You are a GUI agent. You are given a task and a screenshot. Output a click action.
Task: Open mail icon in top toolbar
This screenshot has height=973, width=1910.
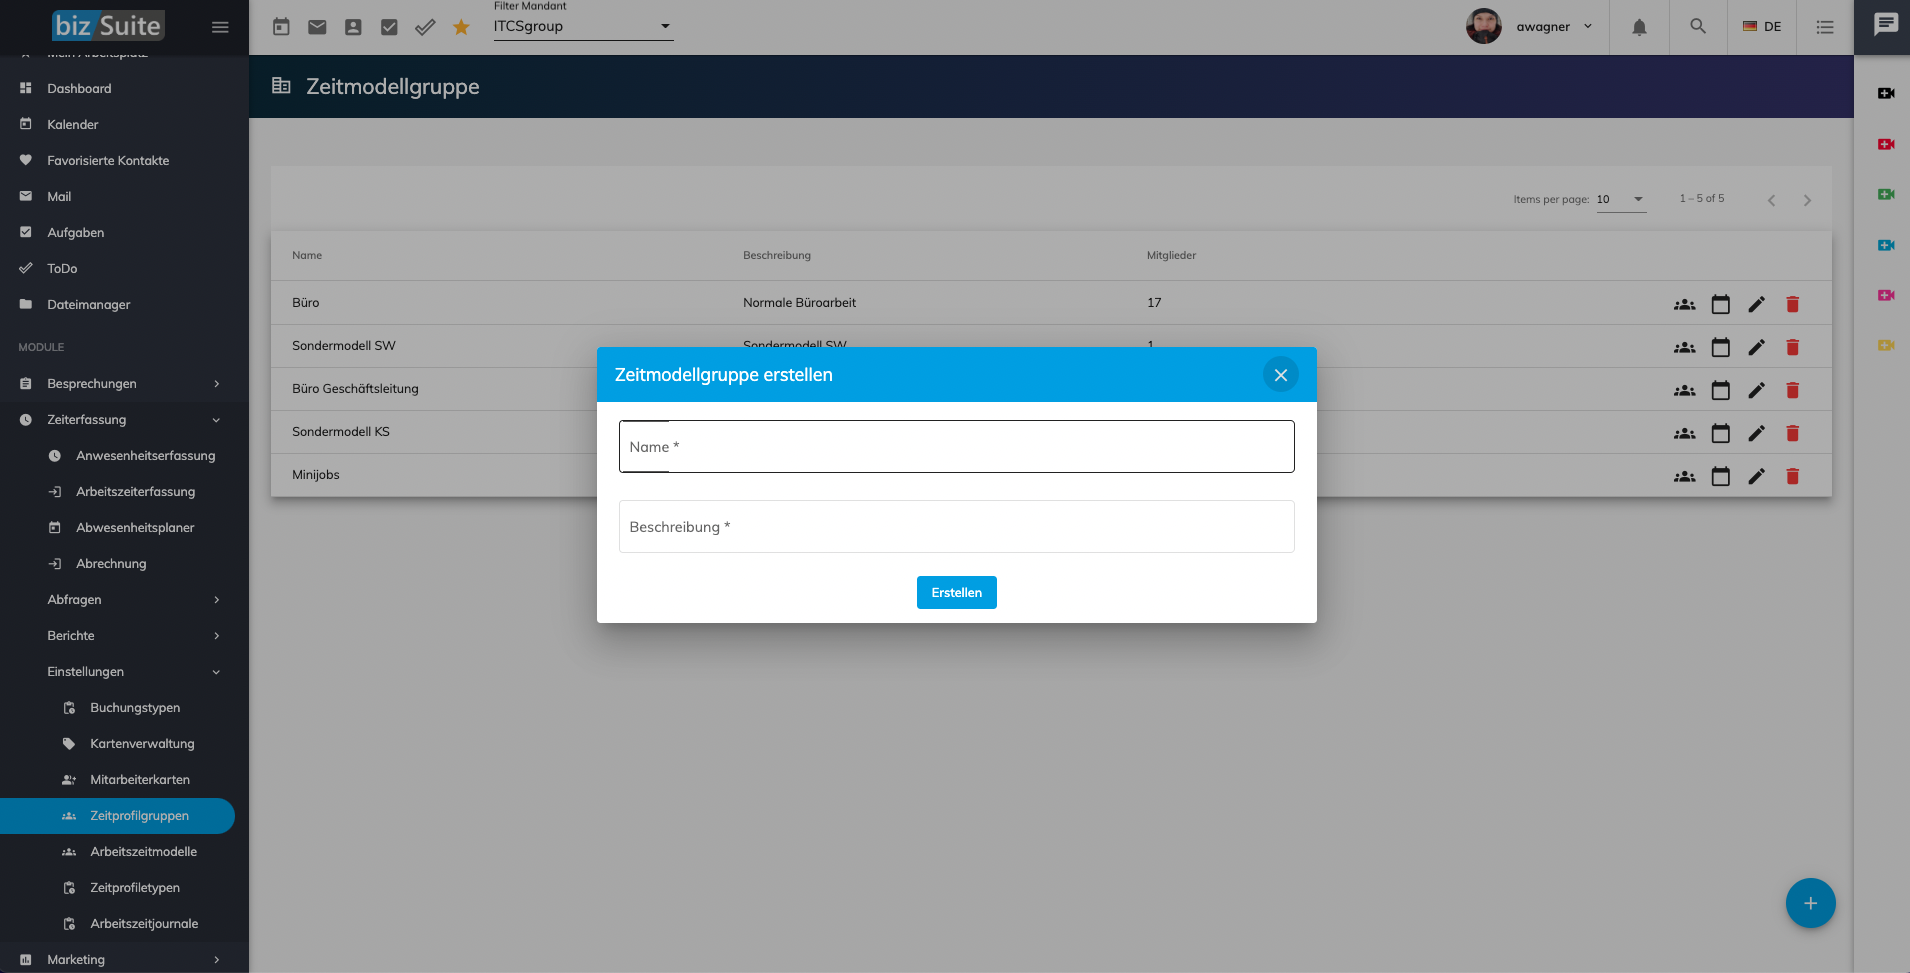pos(317,27)
